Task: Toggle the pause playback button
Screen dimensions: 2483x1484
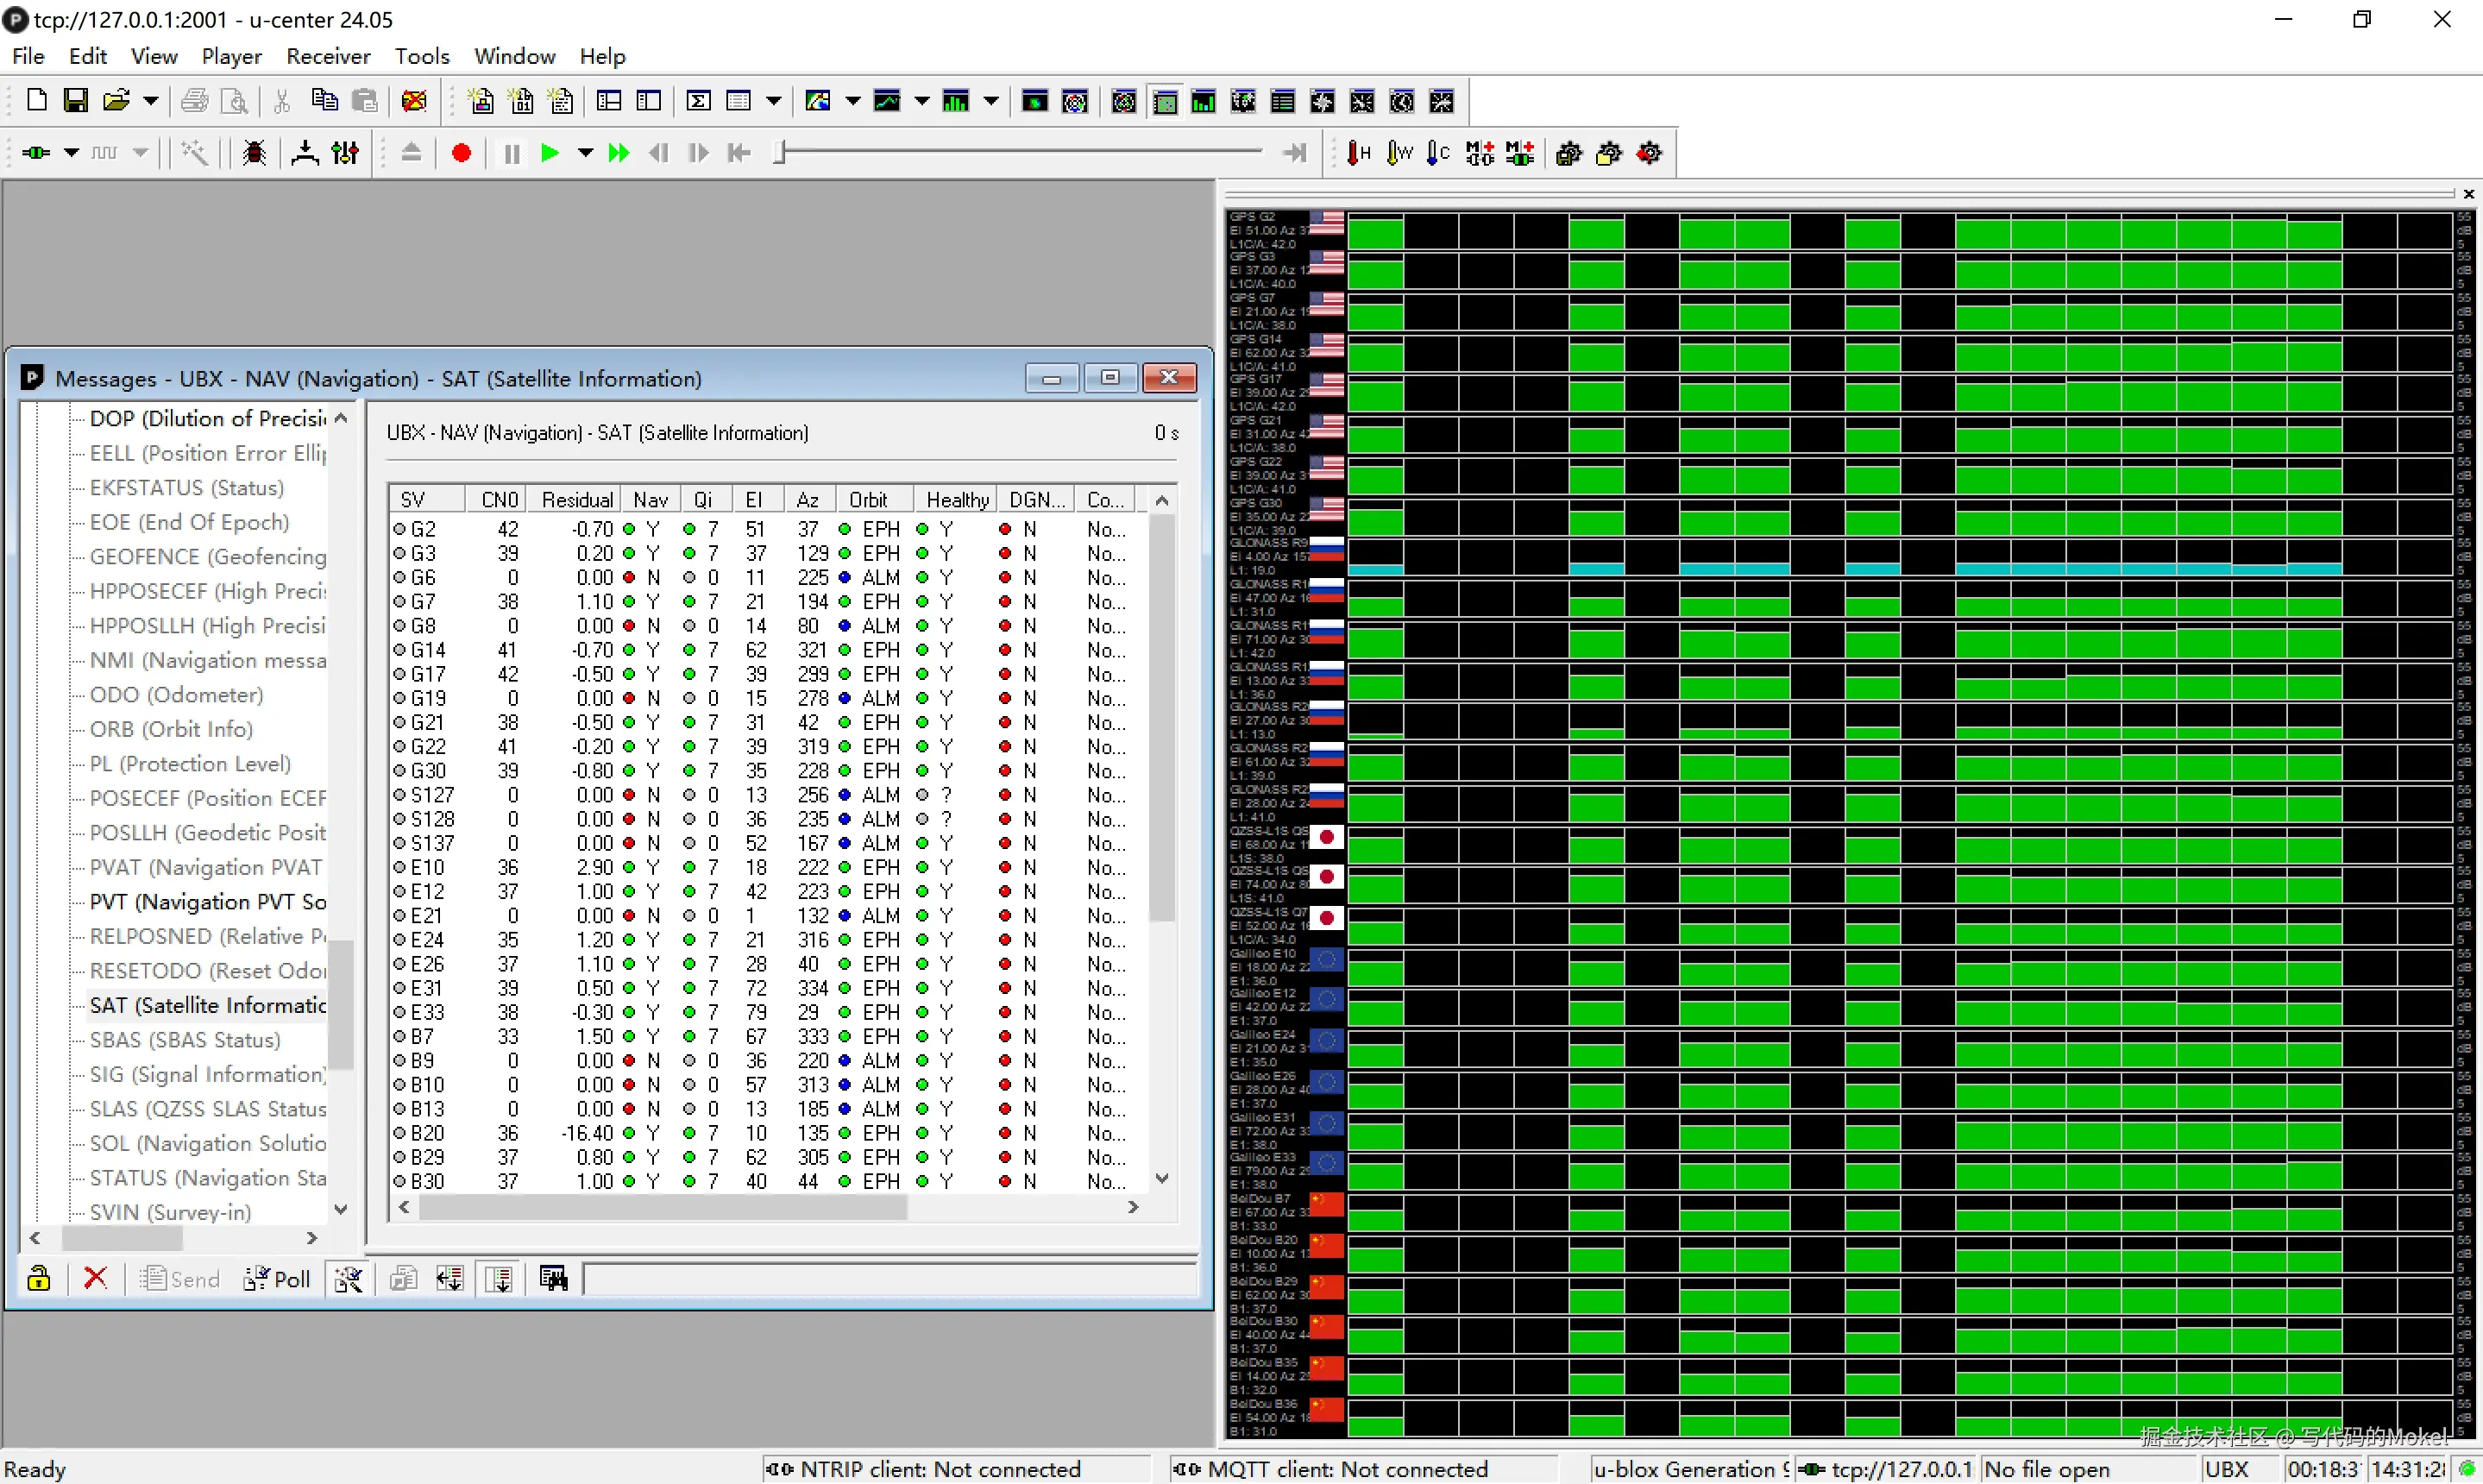Action: coord(512,153)
